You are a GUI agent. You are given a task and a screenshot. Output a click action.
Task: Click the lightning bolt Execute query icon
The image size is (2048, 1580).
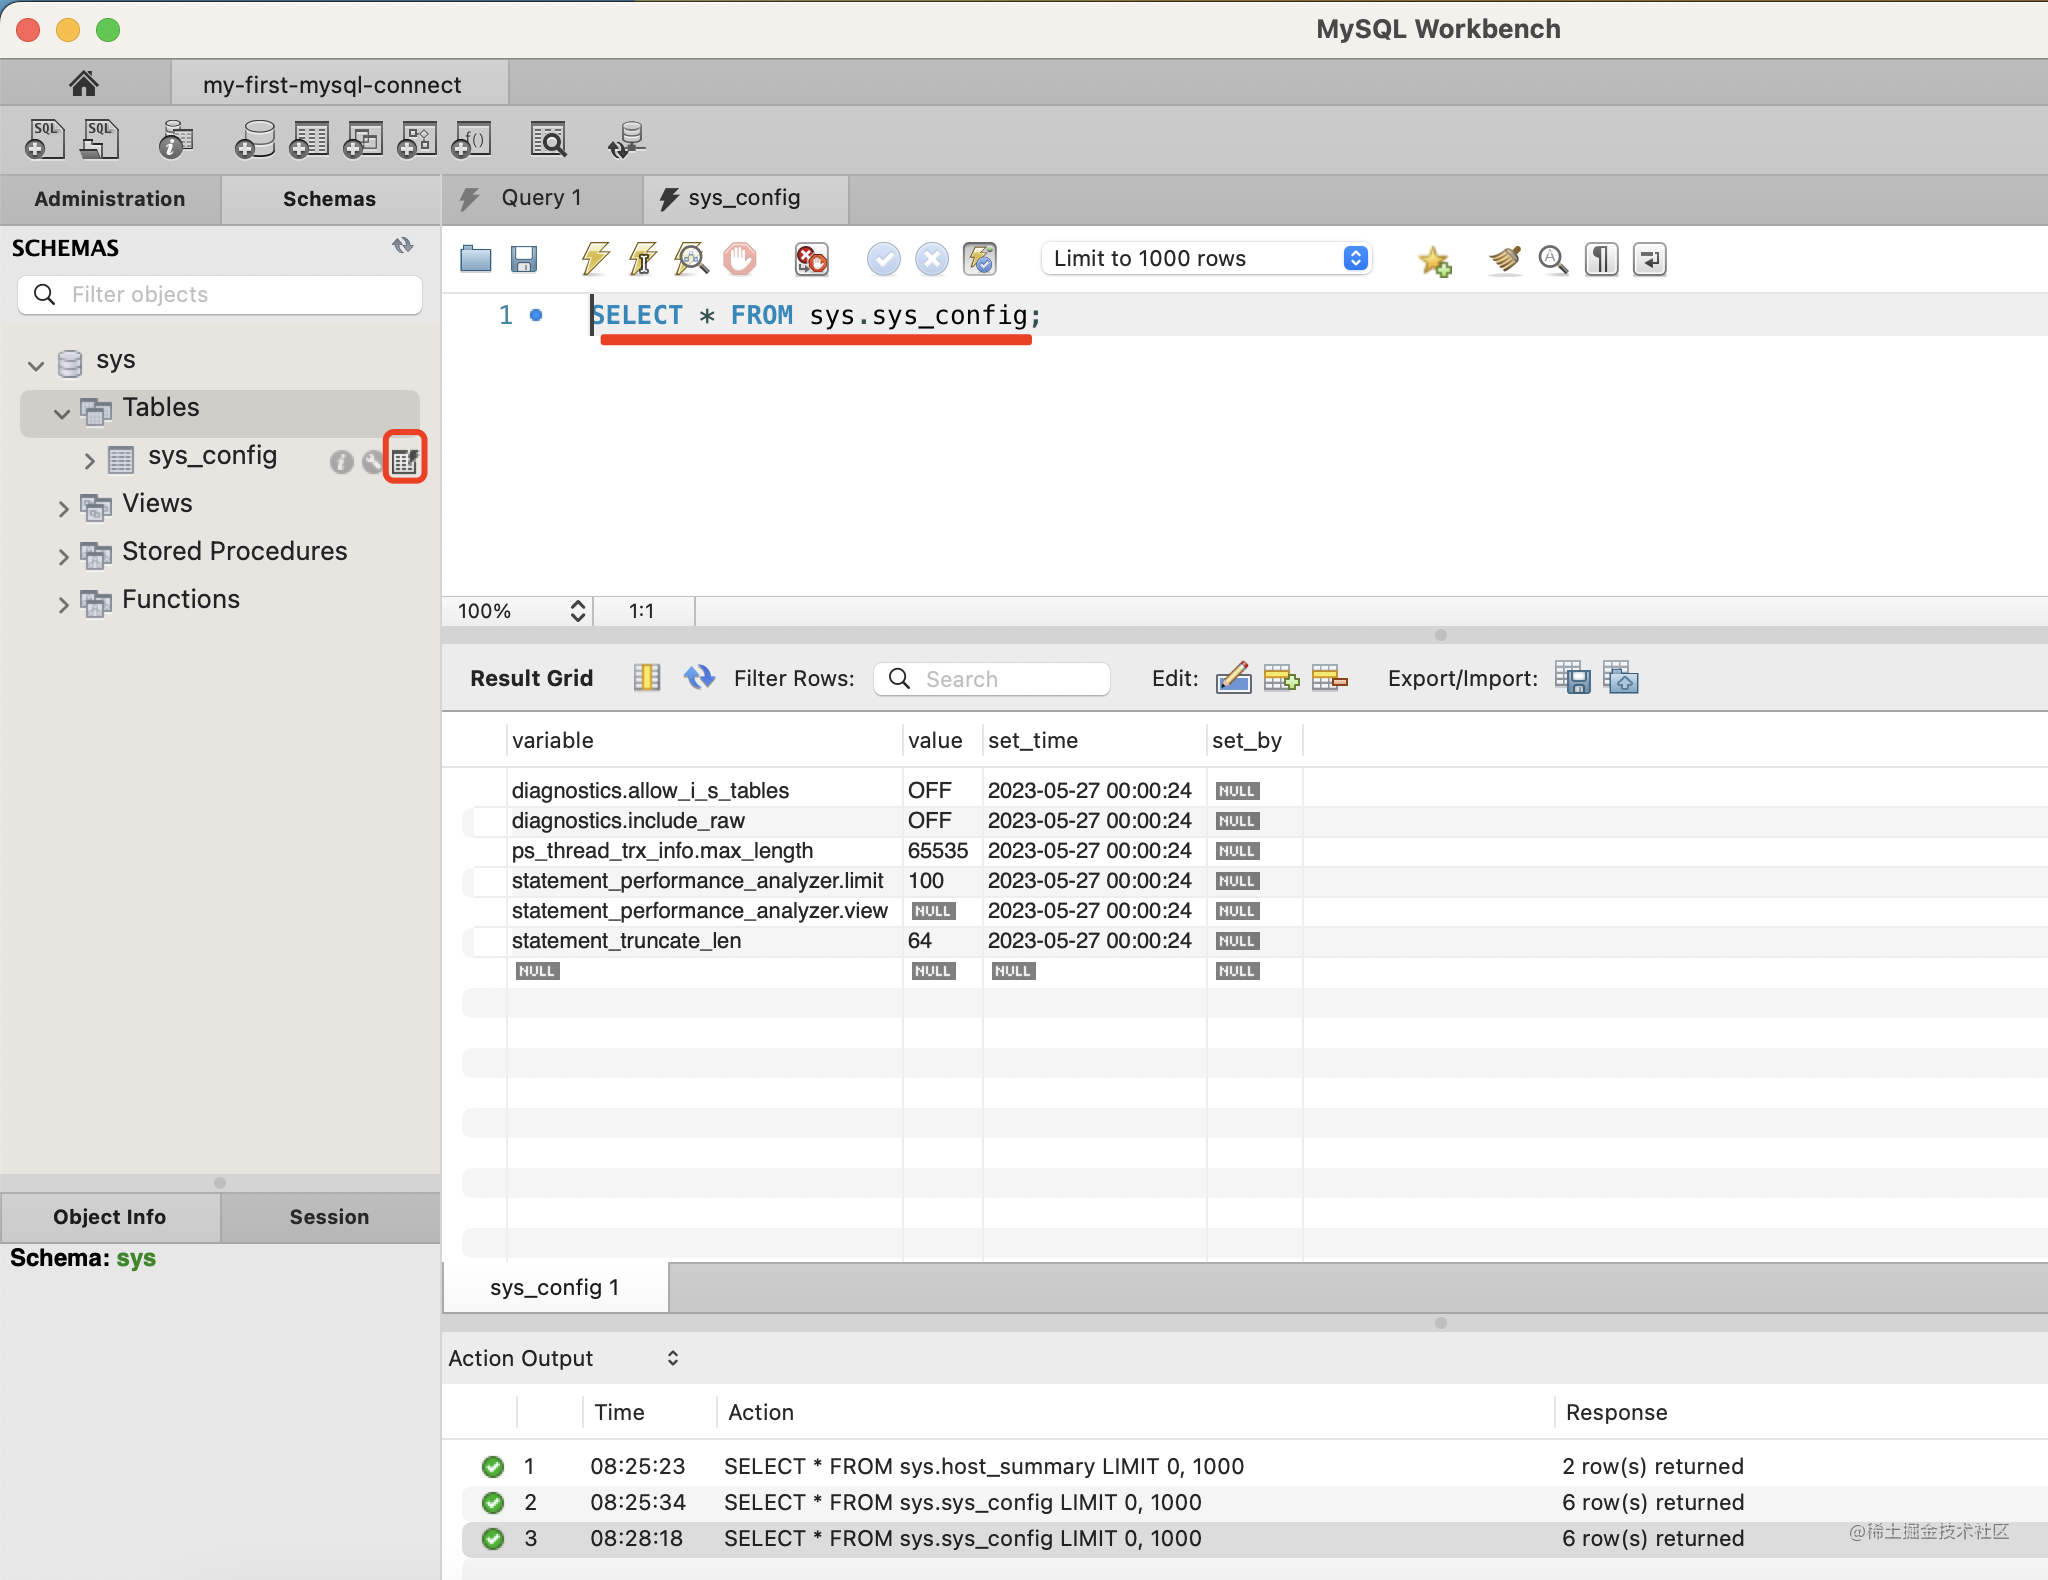click(x=596, y=259)
